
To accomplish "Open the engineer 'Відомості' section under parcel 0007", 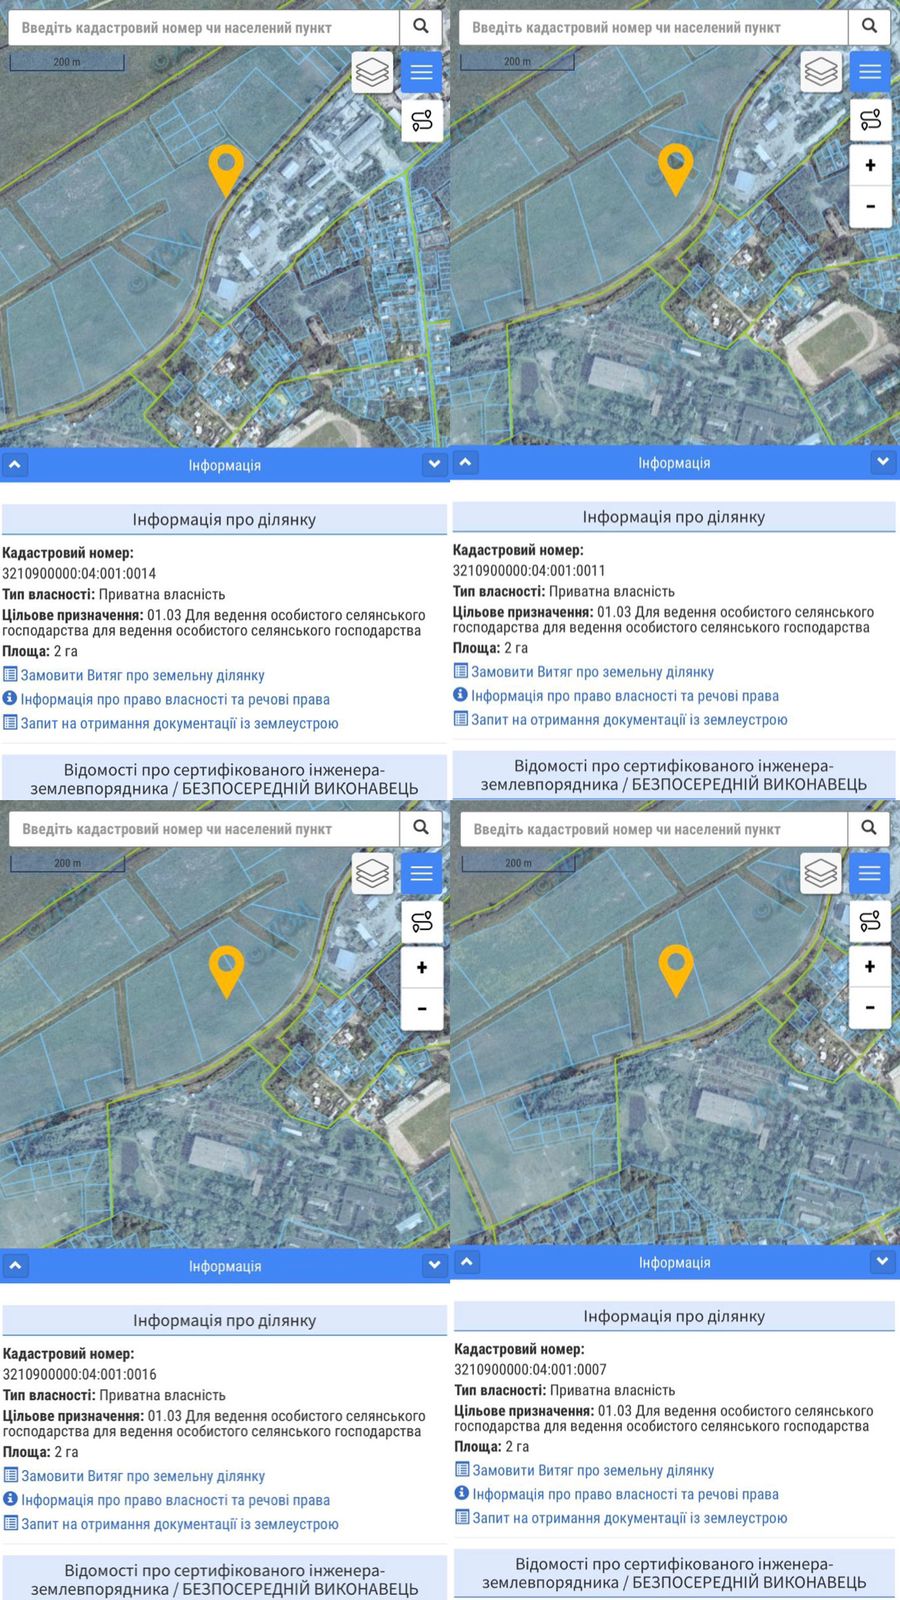I will tap(674, 1573).
